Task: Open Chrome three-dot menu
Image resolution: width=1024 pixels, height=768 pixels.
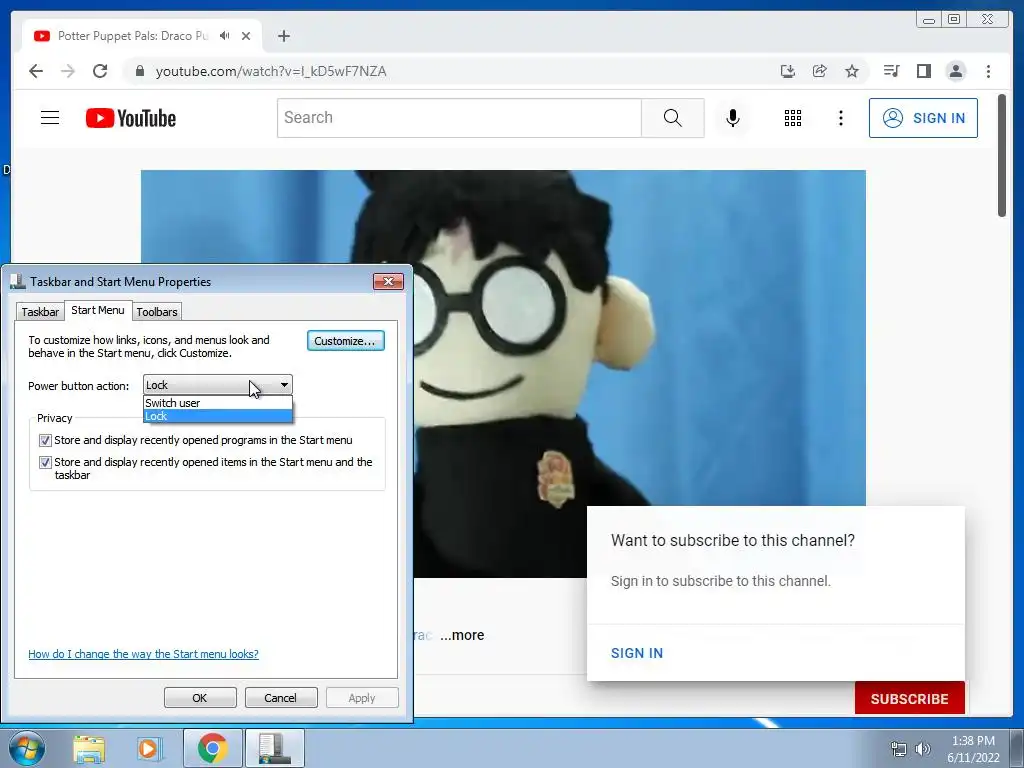Action: [988, 71]
